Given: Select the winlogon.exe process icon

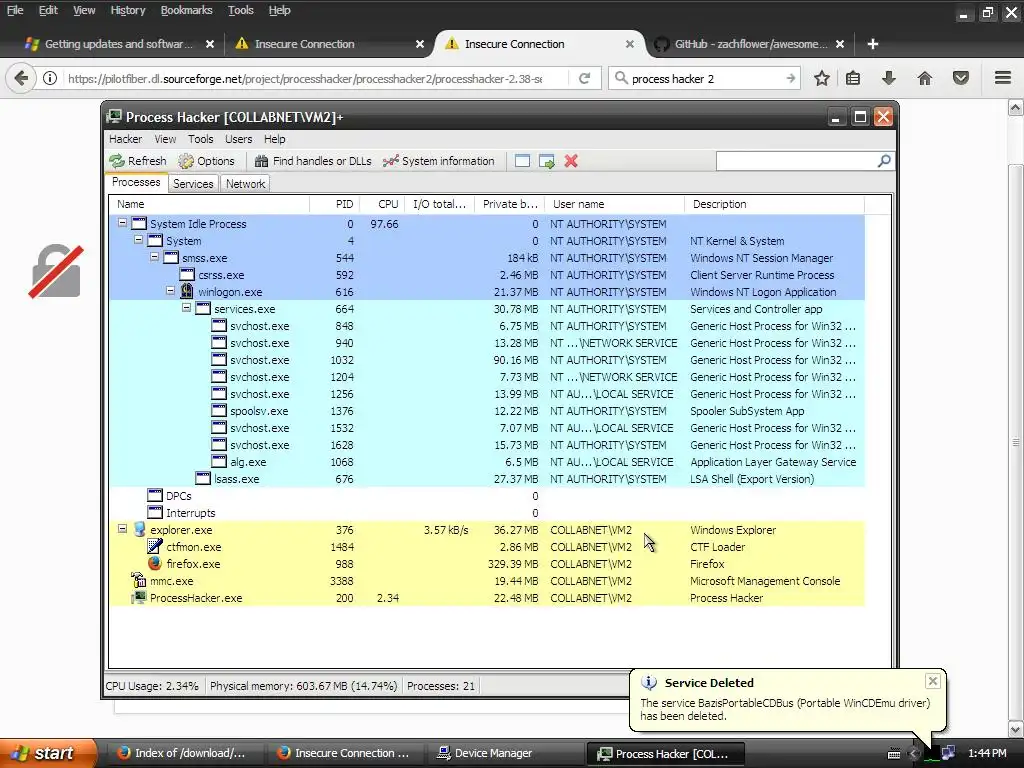Looking at the screenshot, I should 187,291.
